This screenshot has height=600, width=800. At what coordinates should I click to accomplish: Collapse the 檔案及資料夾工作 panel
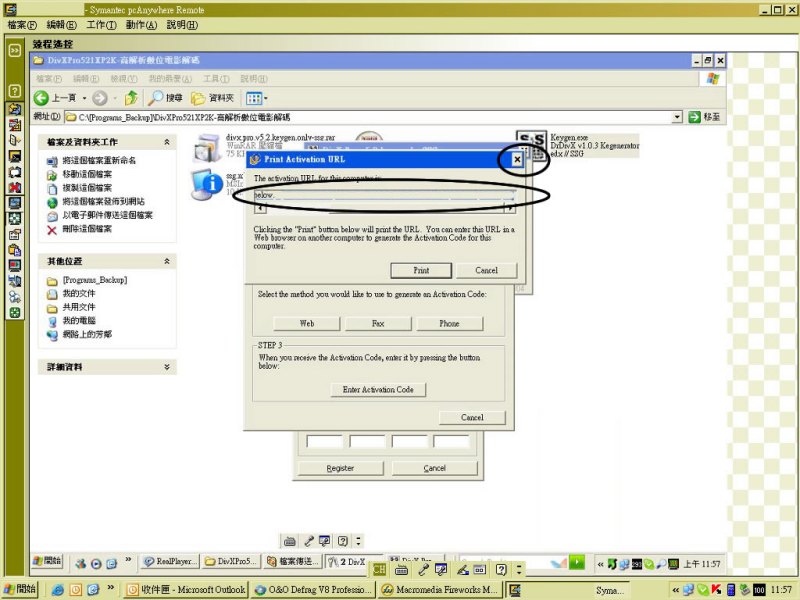coord(167,143)
